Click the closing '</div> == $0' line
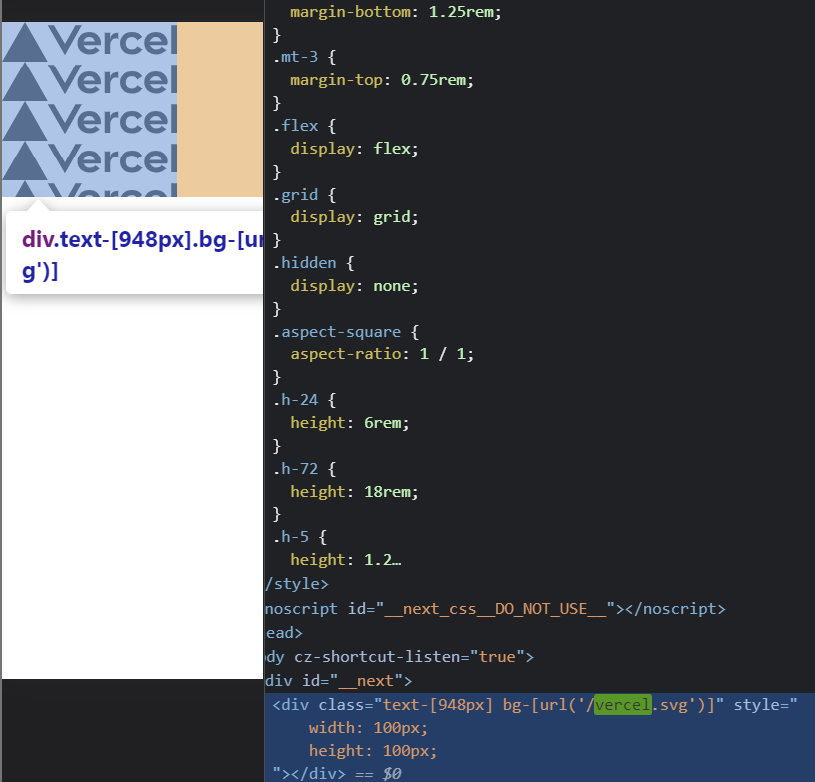This screenshot has width=815, height=782. coord(337,774)
